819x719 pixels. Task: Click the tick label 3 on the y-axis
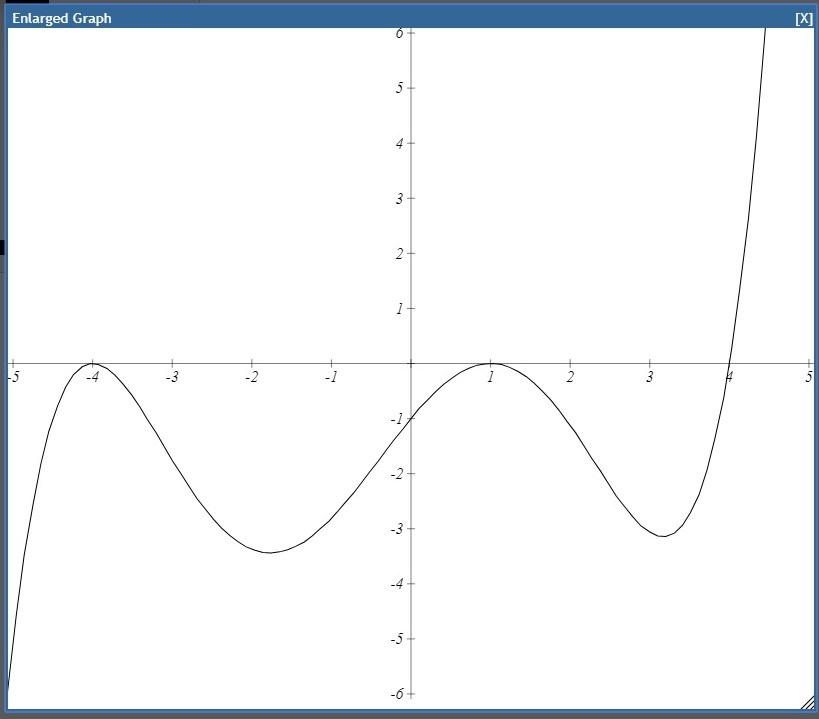coord(400,196)
